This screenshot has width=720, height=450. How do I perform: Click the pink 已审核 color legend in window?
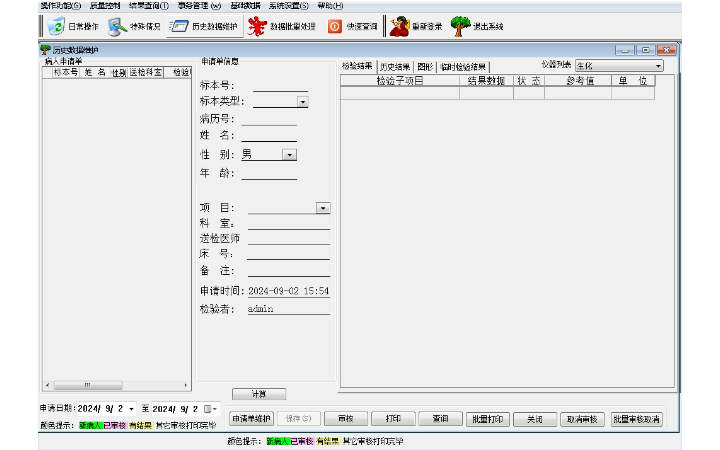114,426
